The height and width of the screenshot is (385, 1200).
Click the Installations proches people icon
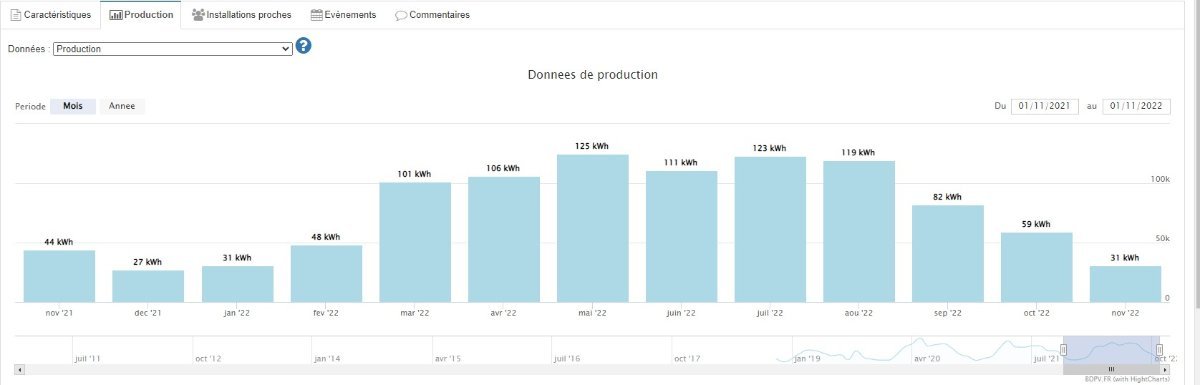[198, 15]
